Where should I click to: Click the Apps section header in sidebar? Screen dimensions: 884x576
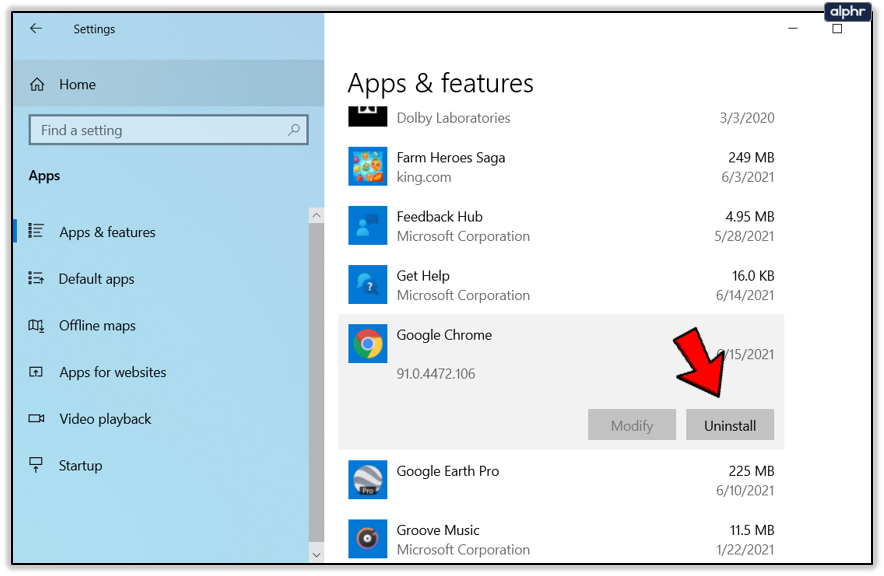[44, 176]
